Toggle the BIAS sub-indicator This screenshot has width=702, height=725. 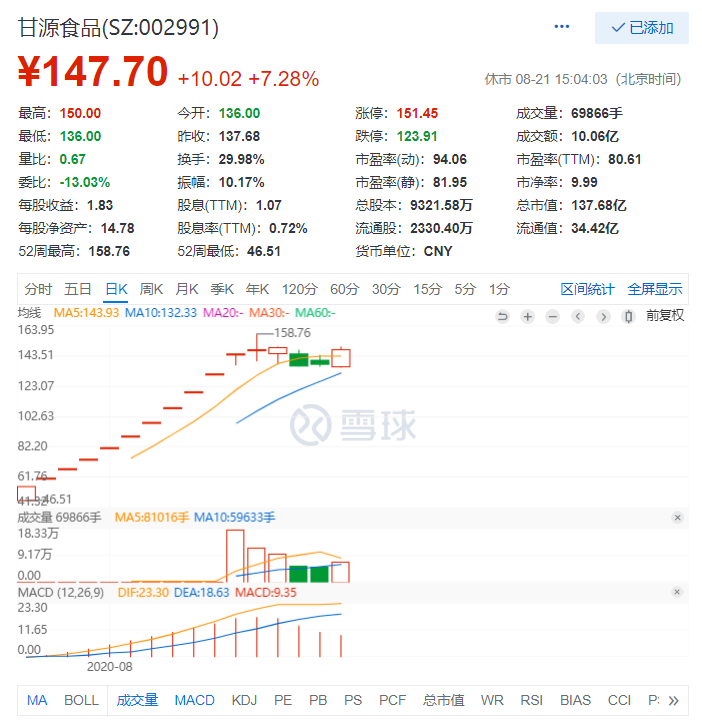point(575,700)
